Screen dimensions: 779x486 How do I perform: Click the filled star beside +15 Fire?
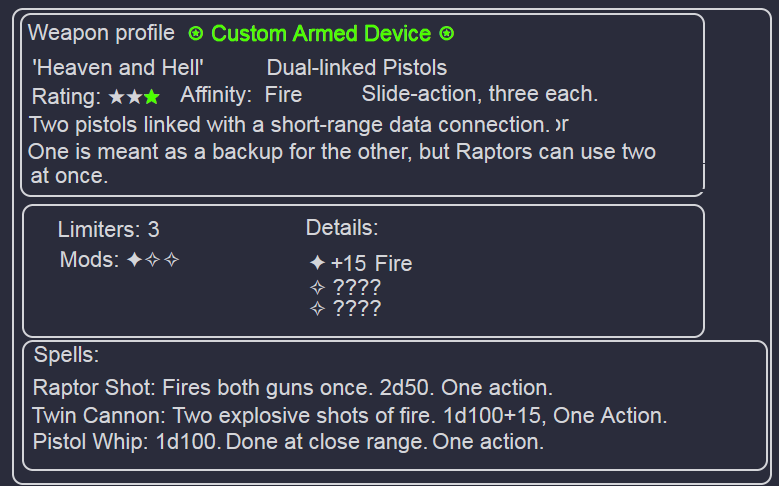pos(317,262)
